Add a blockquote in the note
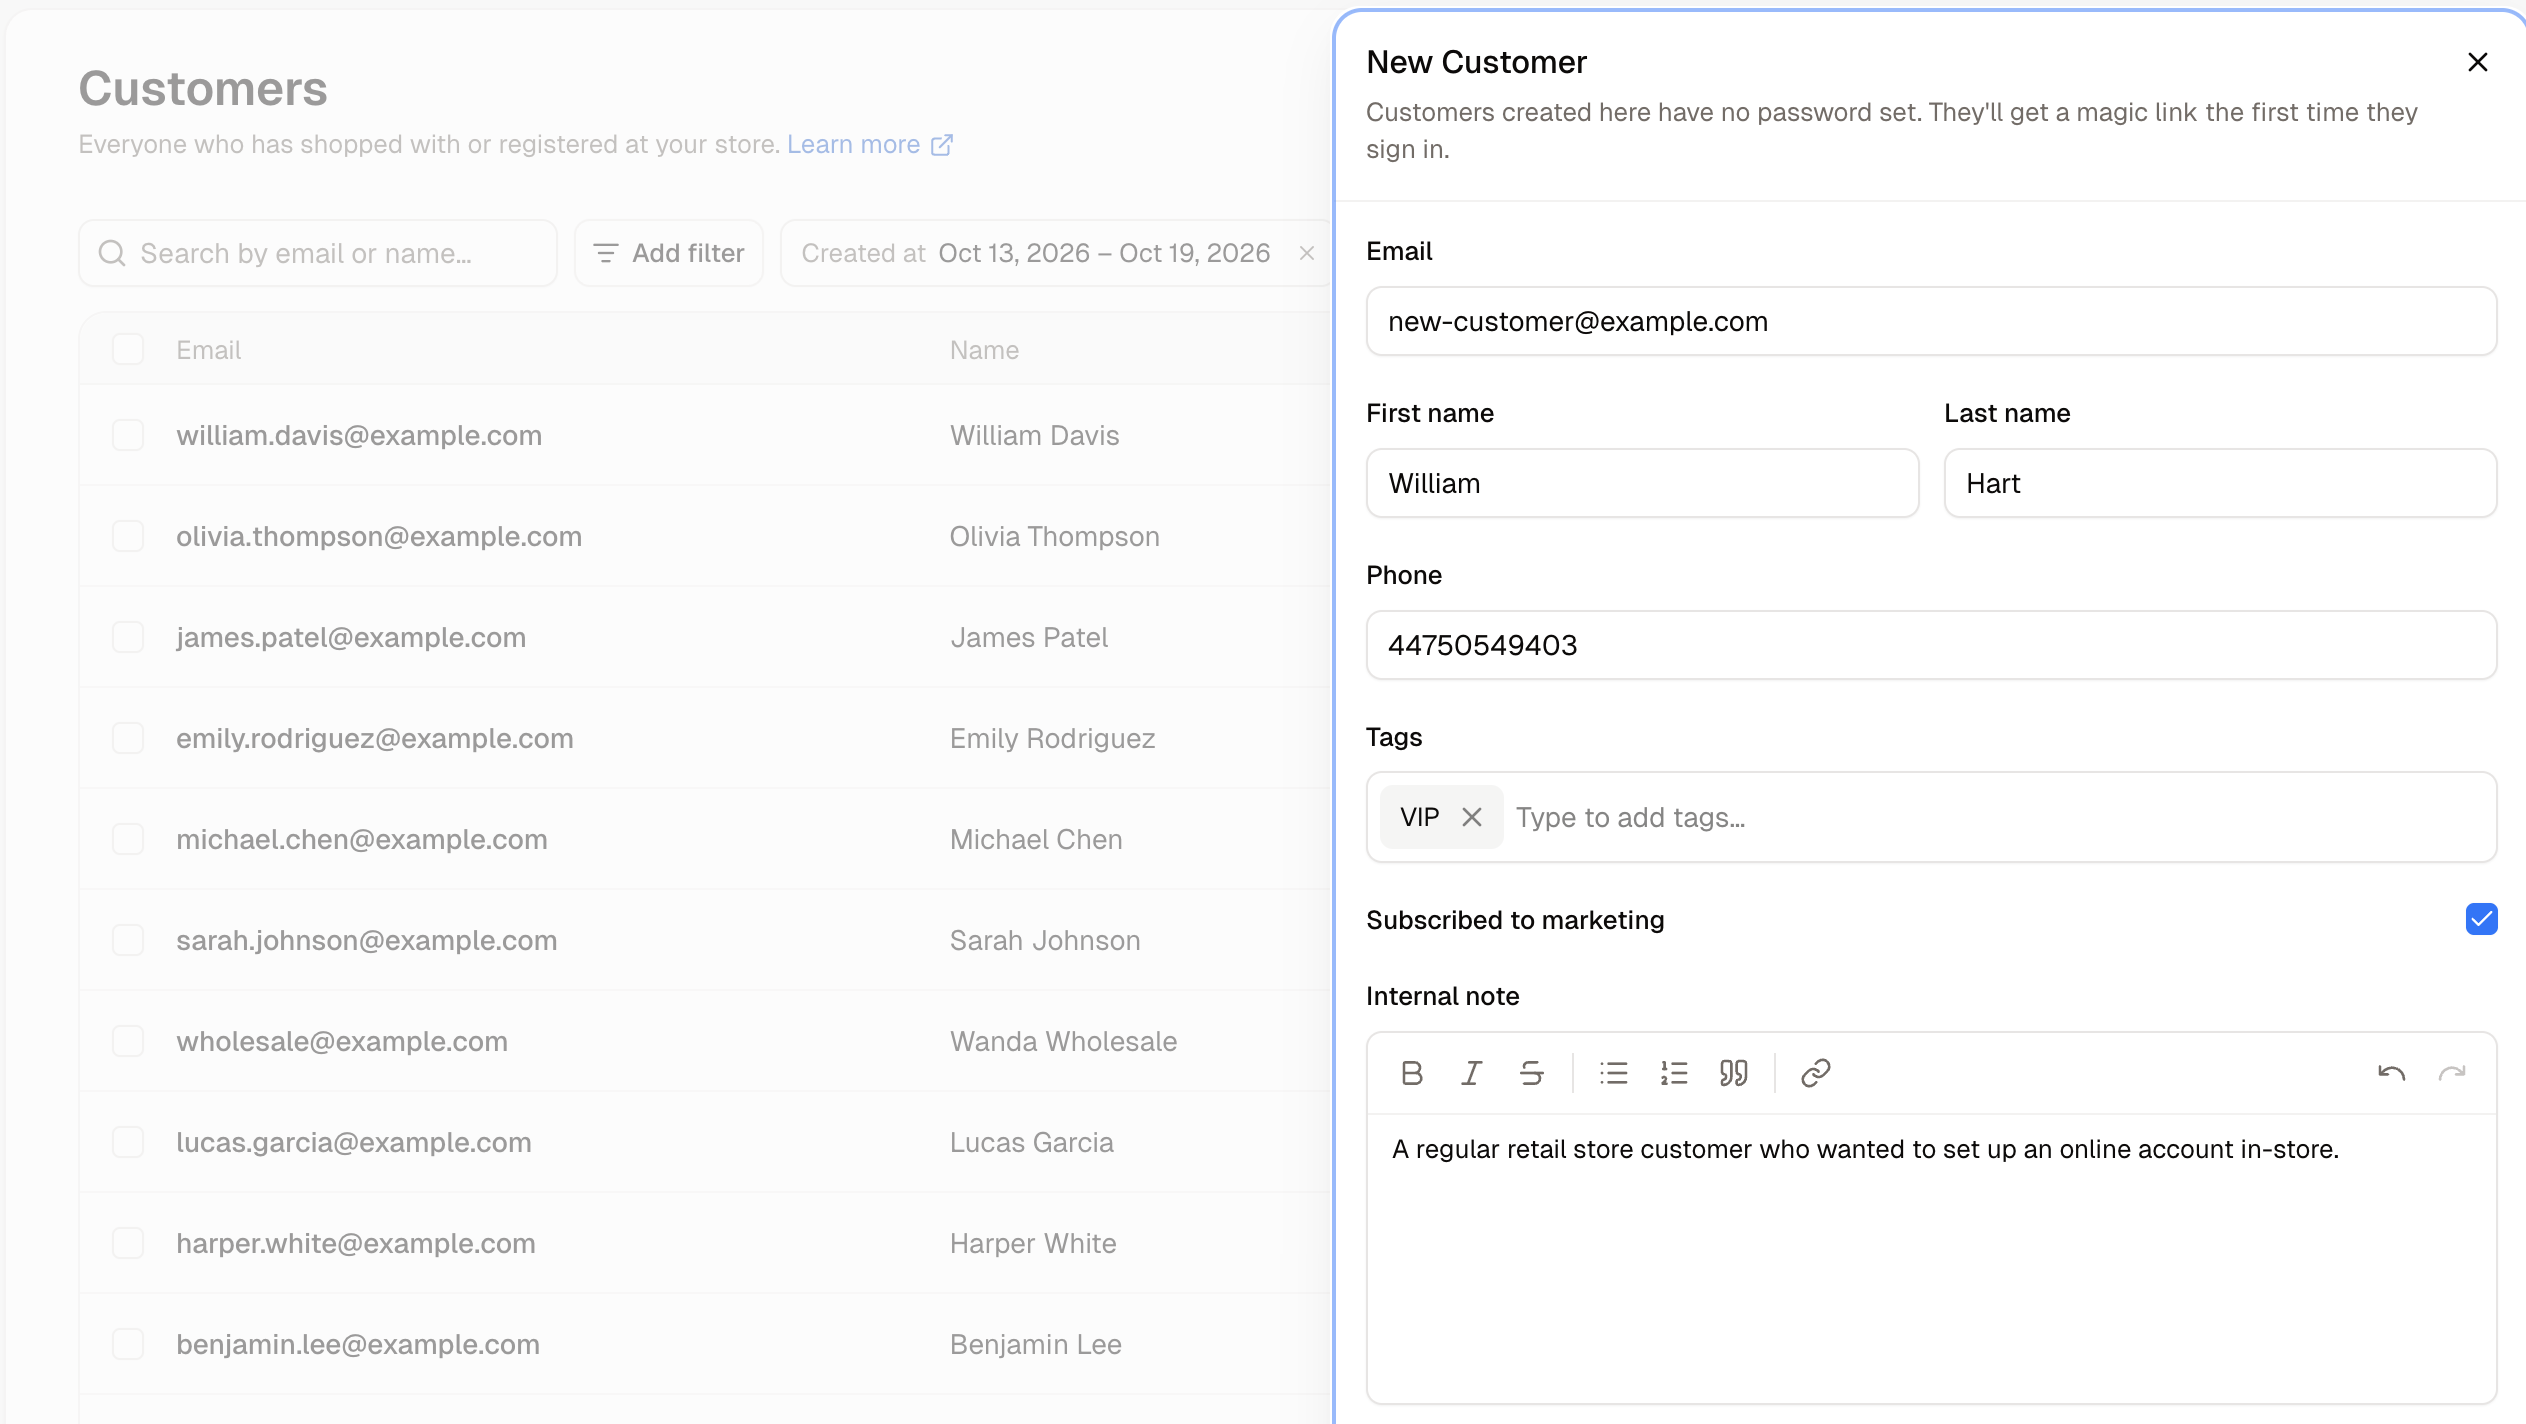 pos(1734,1073)
